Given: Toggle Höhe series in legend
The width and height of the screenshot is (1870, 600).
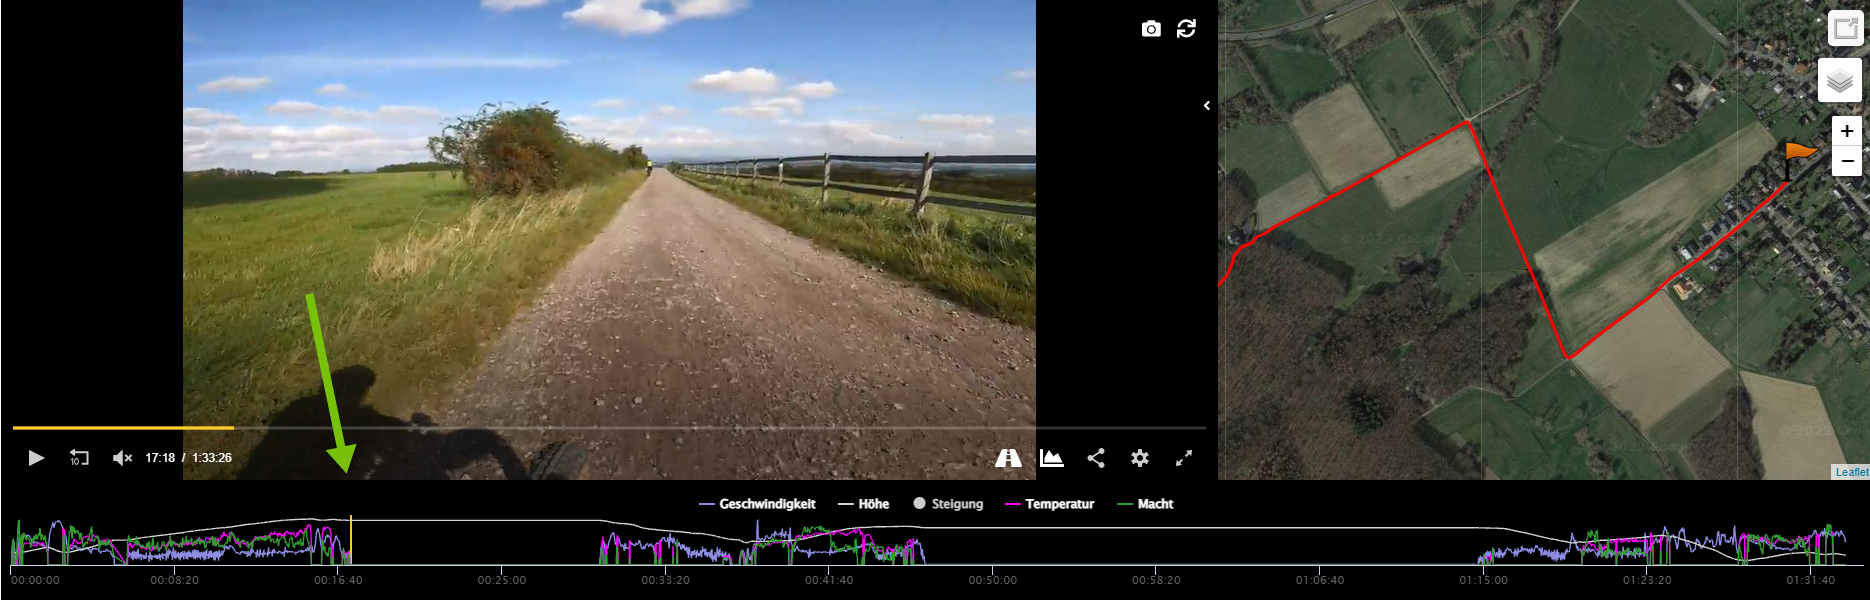Looking at the screenshot, I should tap(863, 504).
